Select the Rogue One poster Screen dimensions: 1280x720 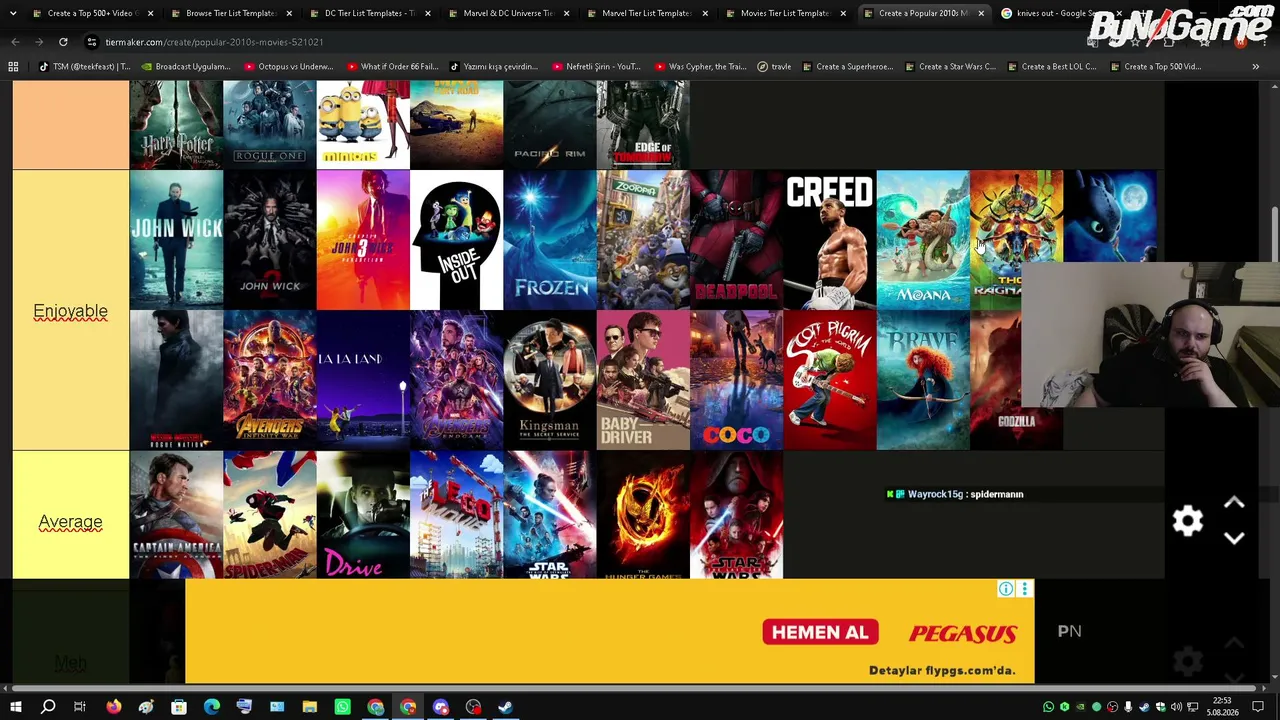[x=270, y=125]
